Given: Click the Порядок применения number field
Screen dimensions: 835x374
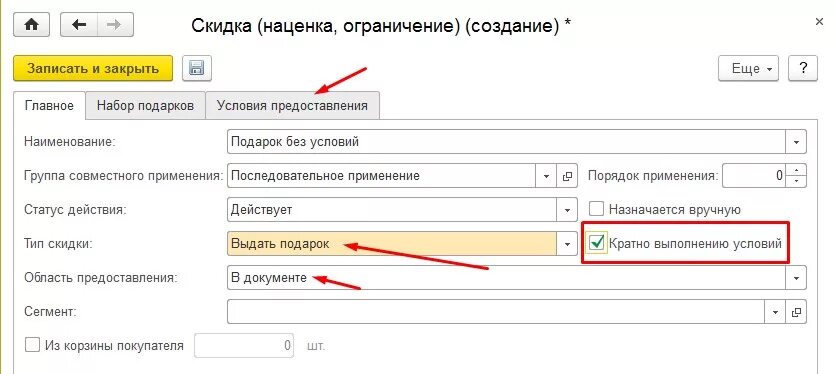Looking at the screenshot, I should click(755, 176).
